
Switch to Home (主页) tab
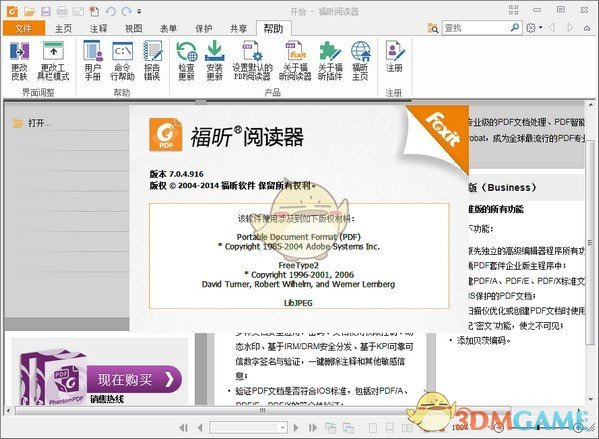pyautogui.click(x=63, y=28)
